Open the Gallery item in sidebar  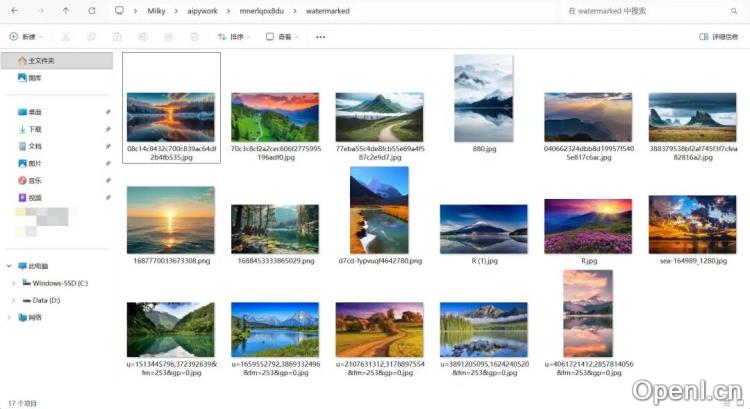click(34, 78)
